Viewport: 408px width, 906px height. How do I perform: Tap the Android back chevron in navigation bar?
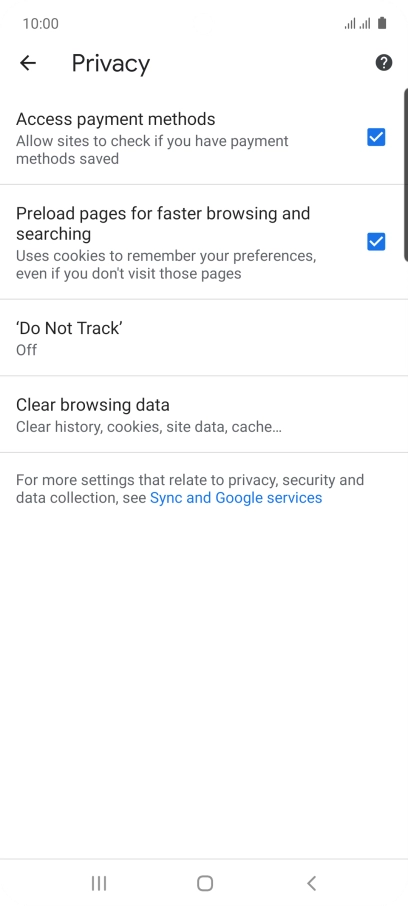click(x=311, y=883)
